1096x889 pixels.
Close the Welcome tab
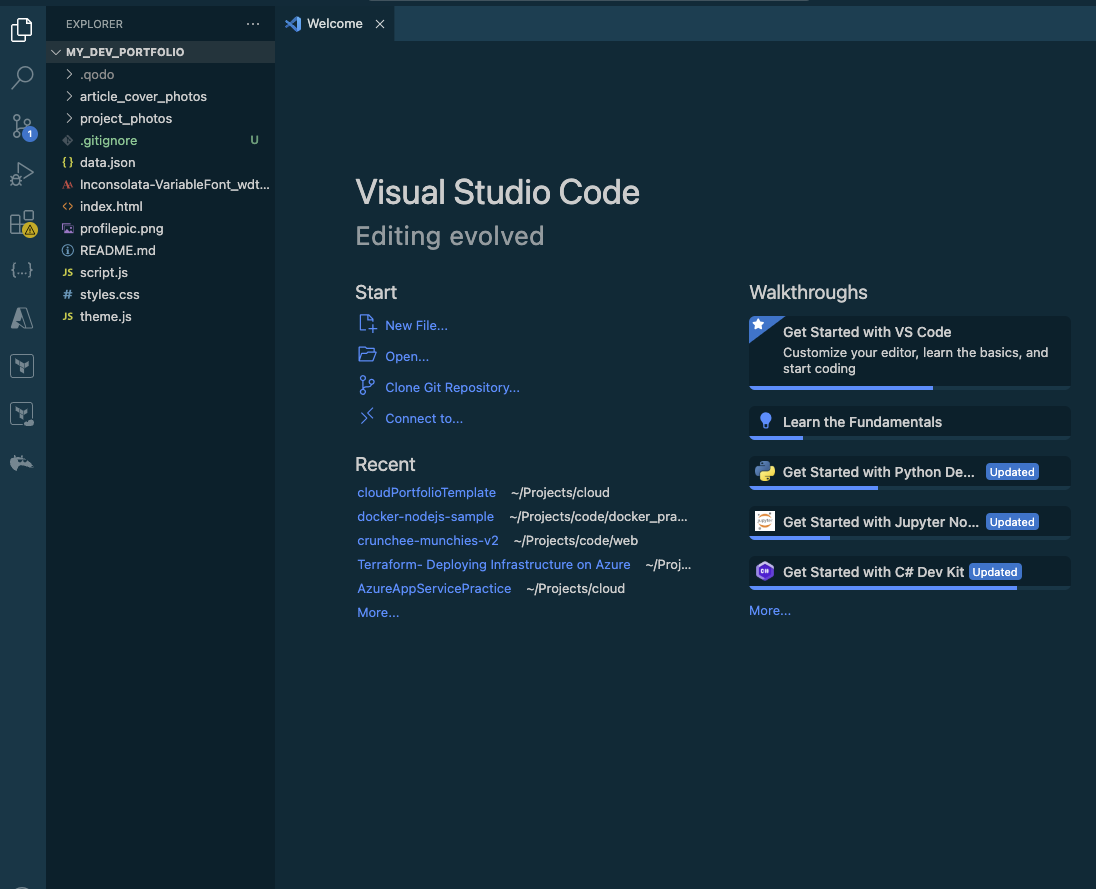point(380,24)
